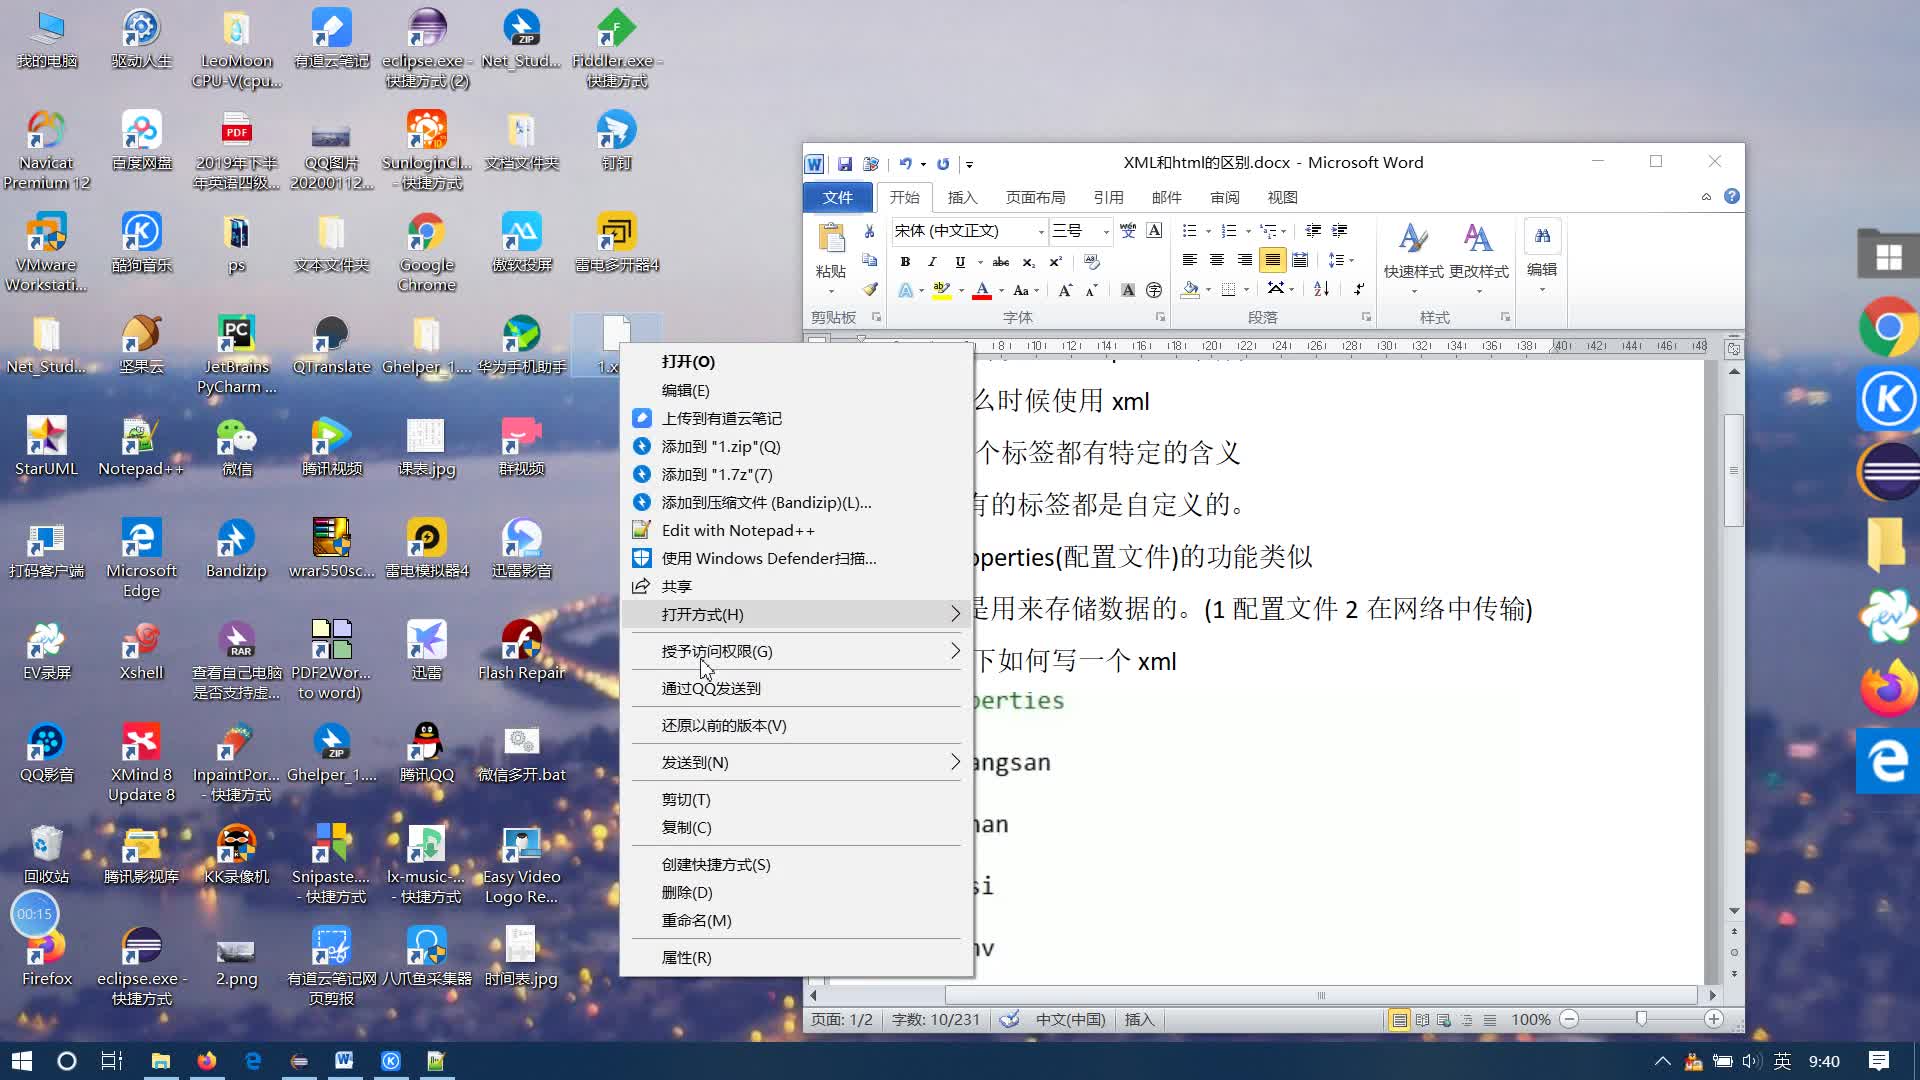Click the system clock 9:40 in taskbar

pos(1824,1061)
